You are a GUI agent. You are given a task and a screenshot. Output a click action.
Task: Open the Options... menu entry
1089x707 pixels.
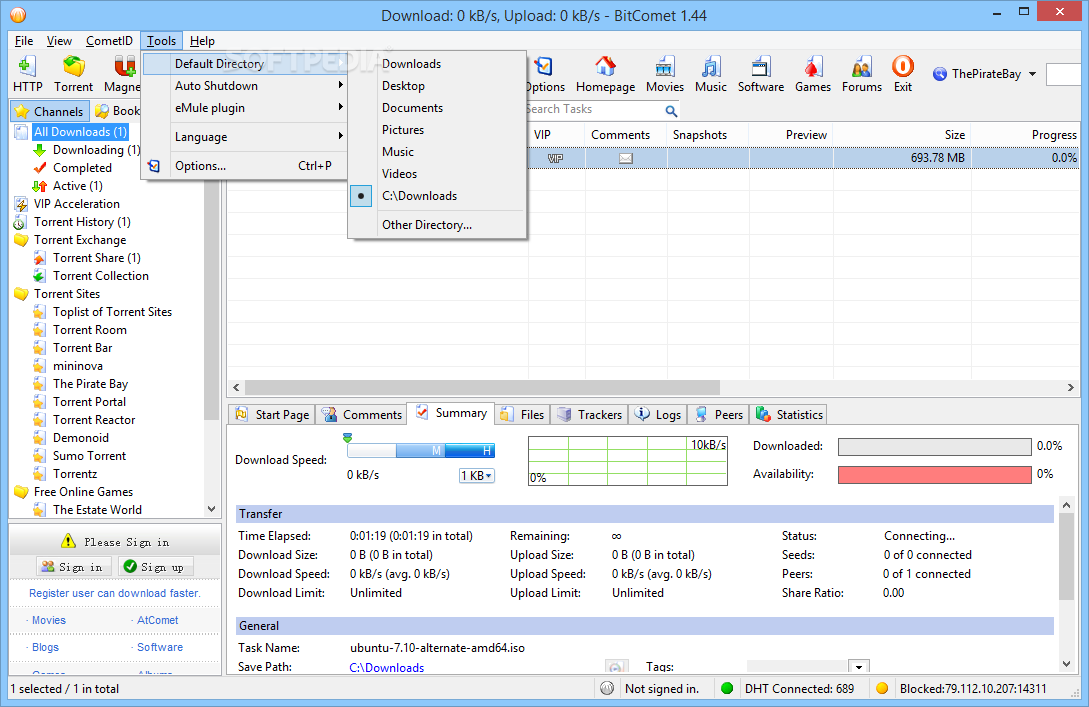244,166
